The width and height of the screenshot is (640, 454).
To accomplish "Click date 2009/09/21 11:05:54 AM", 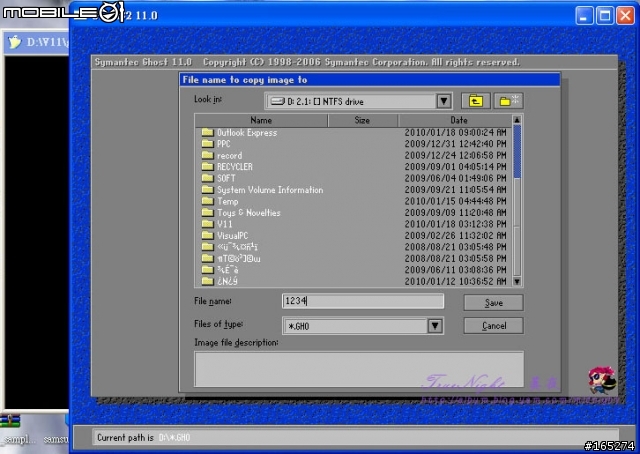I will click(455, 189).
